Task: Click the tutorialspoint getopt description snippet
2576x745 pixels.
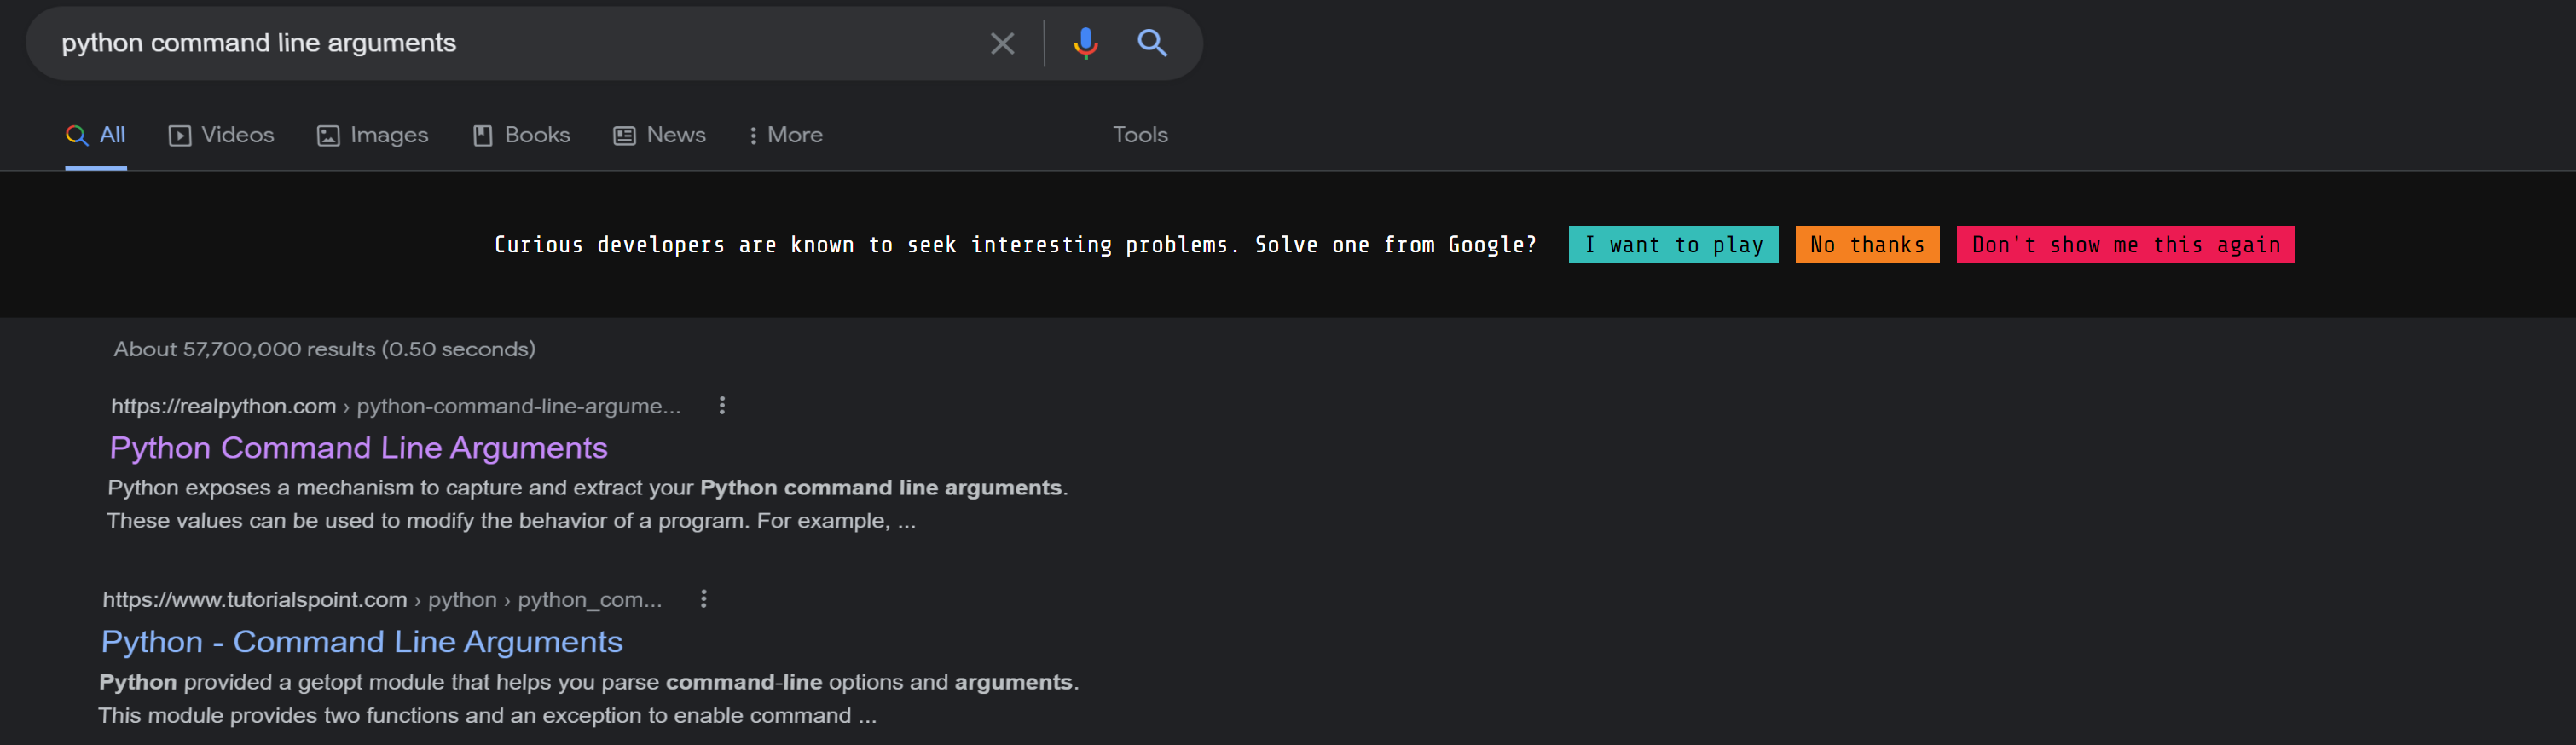Action: [x=588, y=699]
